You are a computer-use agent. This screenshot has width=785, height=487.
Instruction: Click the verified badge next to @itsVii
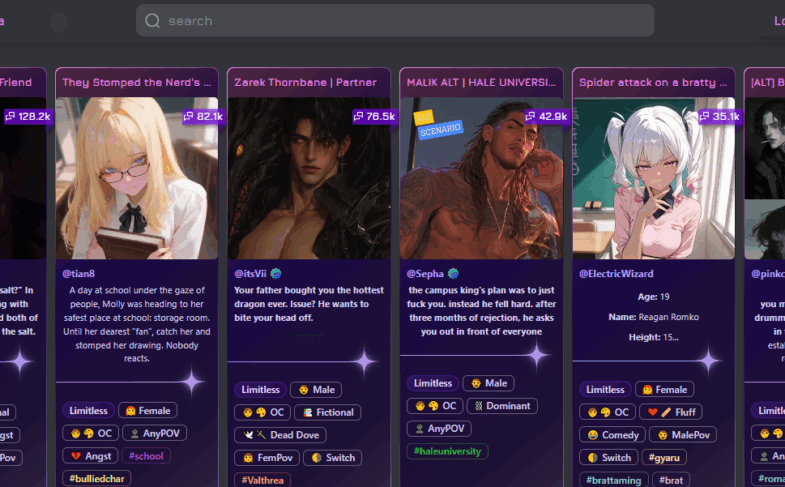click(276, 273)
